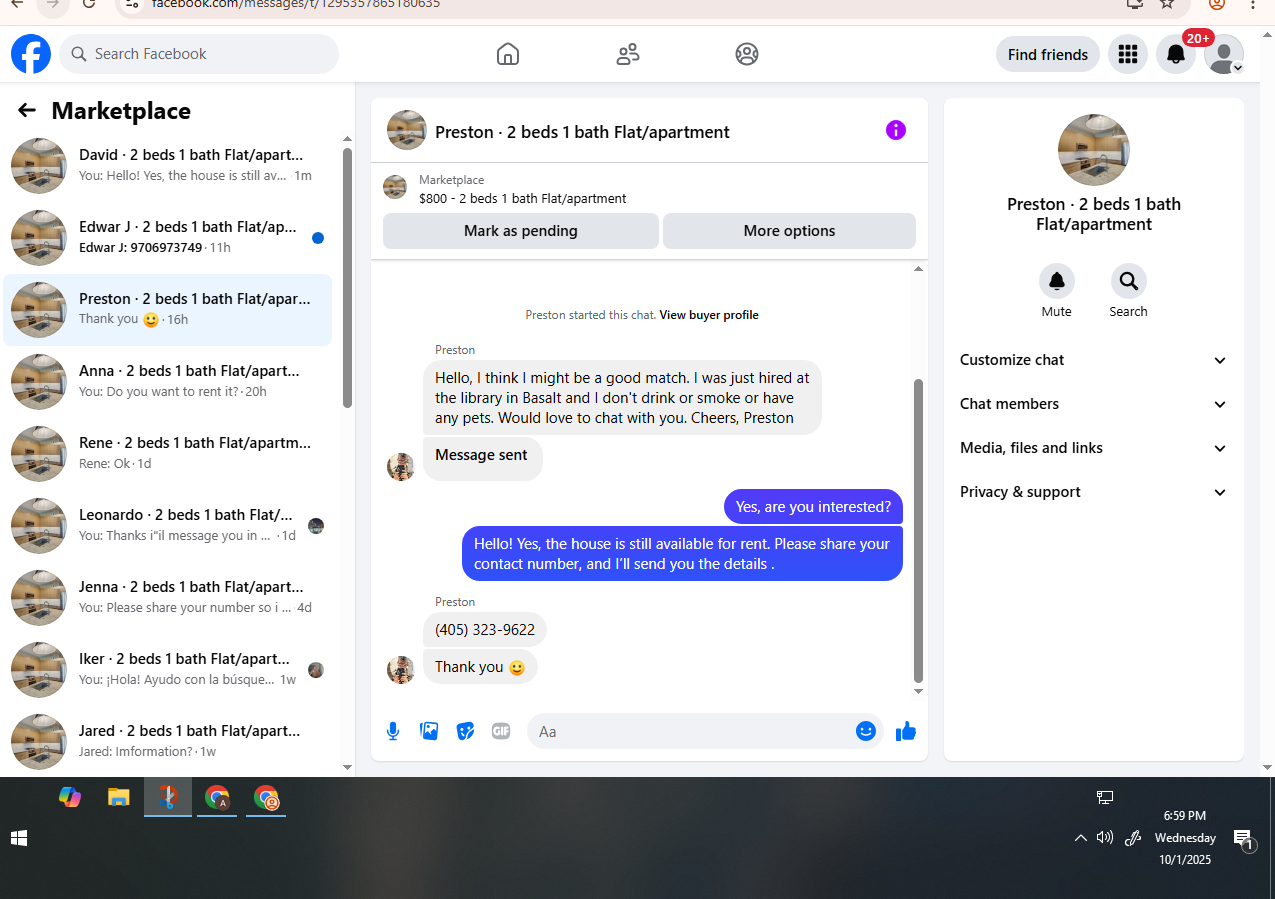Image resolution: width=1275 pixels, height=899 pixels.
Task: Choose a GIF from the GIF icon
Action: pyautogui.click(x=501, y=731)
